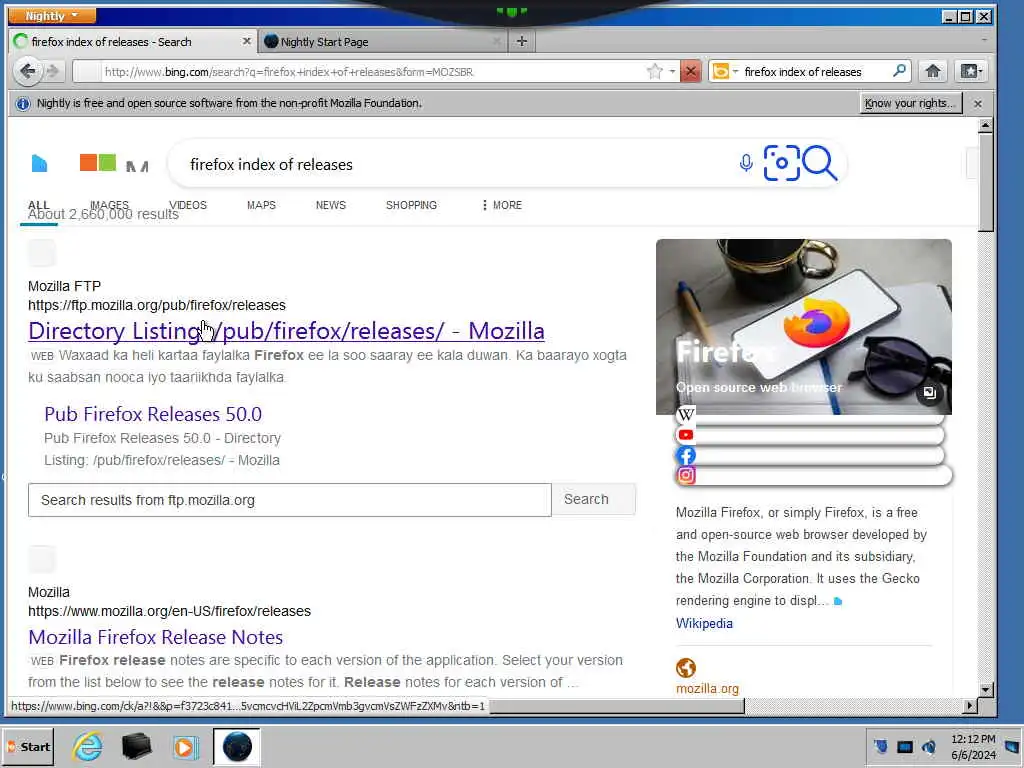
Task: Open Directory Listing /pub/firefox/releases/ link
Action: coord(286,331)
